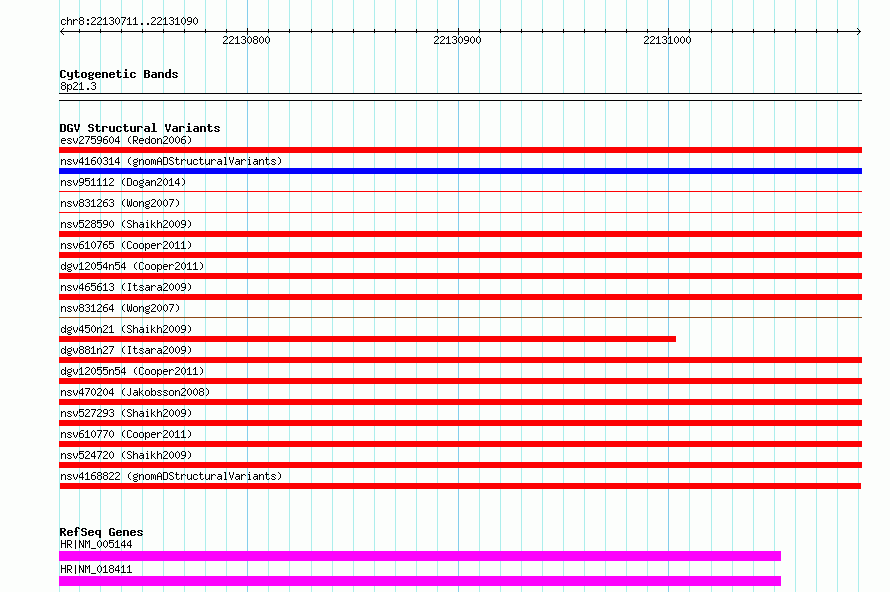Open variant nsv610765 (Cooper2011) label
This screenshot has width=890, height=592.
pos(126,245)
